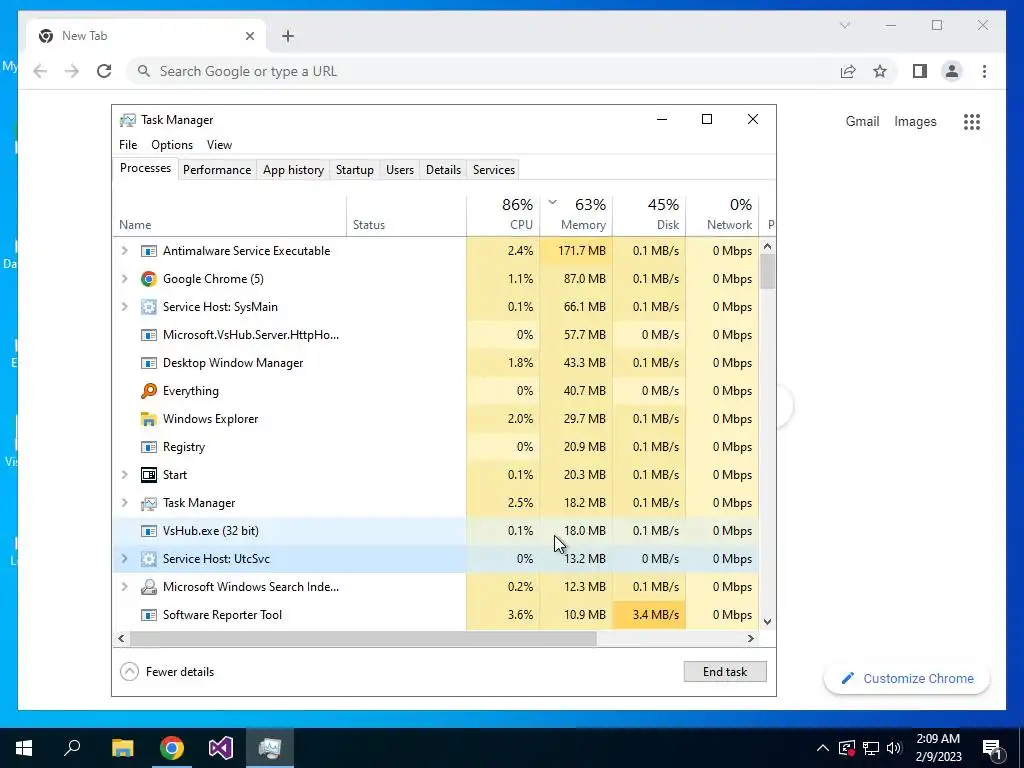Click the horizontal scrollbar right arrow
The width and height of the screenshot is (1024, 768).
751,639
